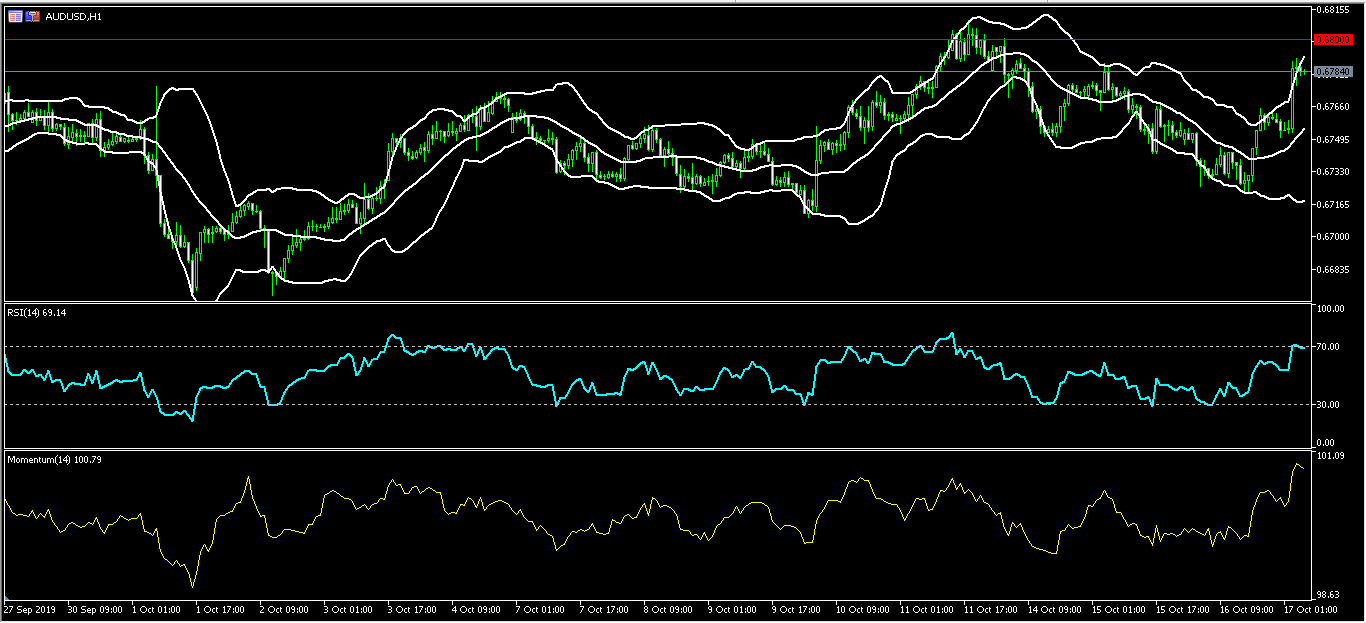Click the 14 Oct 09:00 time label
The image size is (1366, 623).
1054,608
